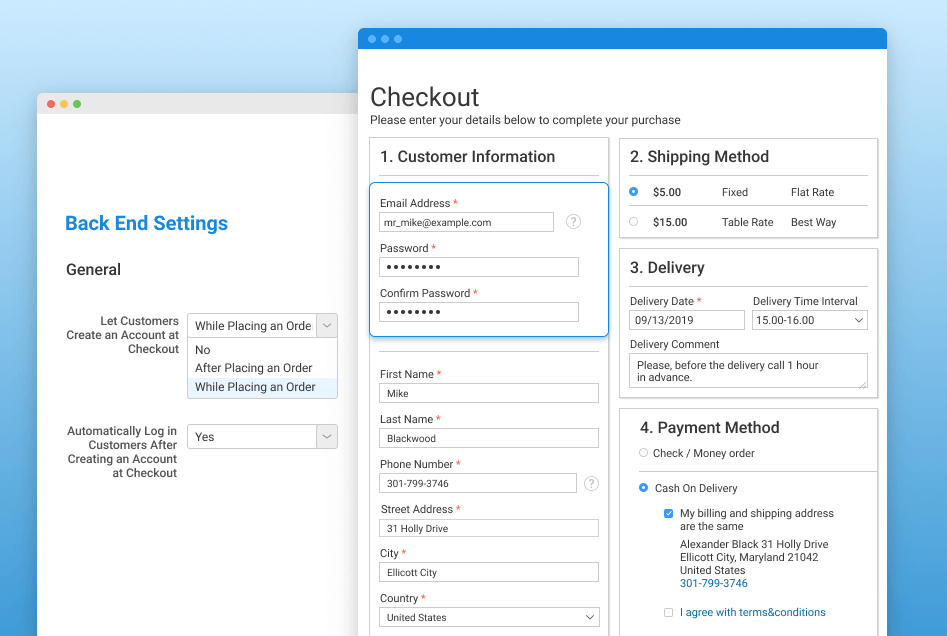Click the red close dot on settings window

coord(51,104)
